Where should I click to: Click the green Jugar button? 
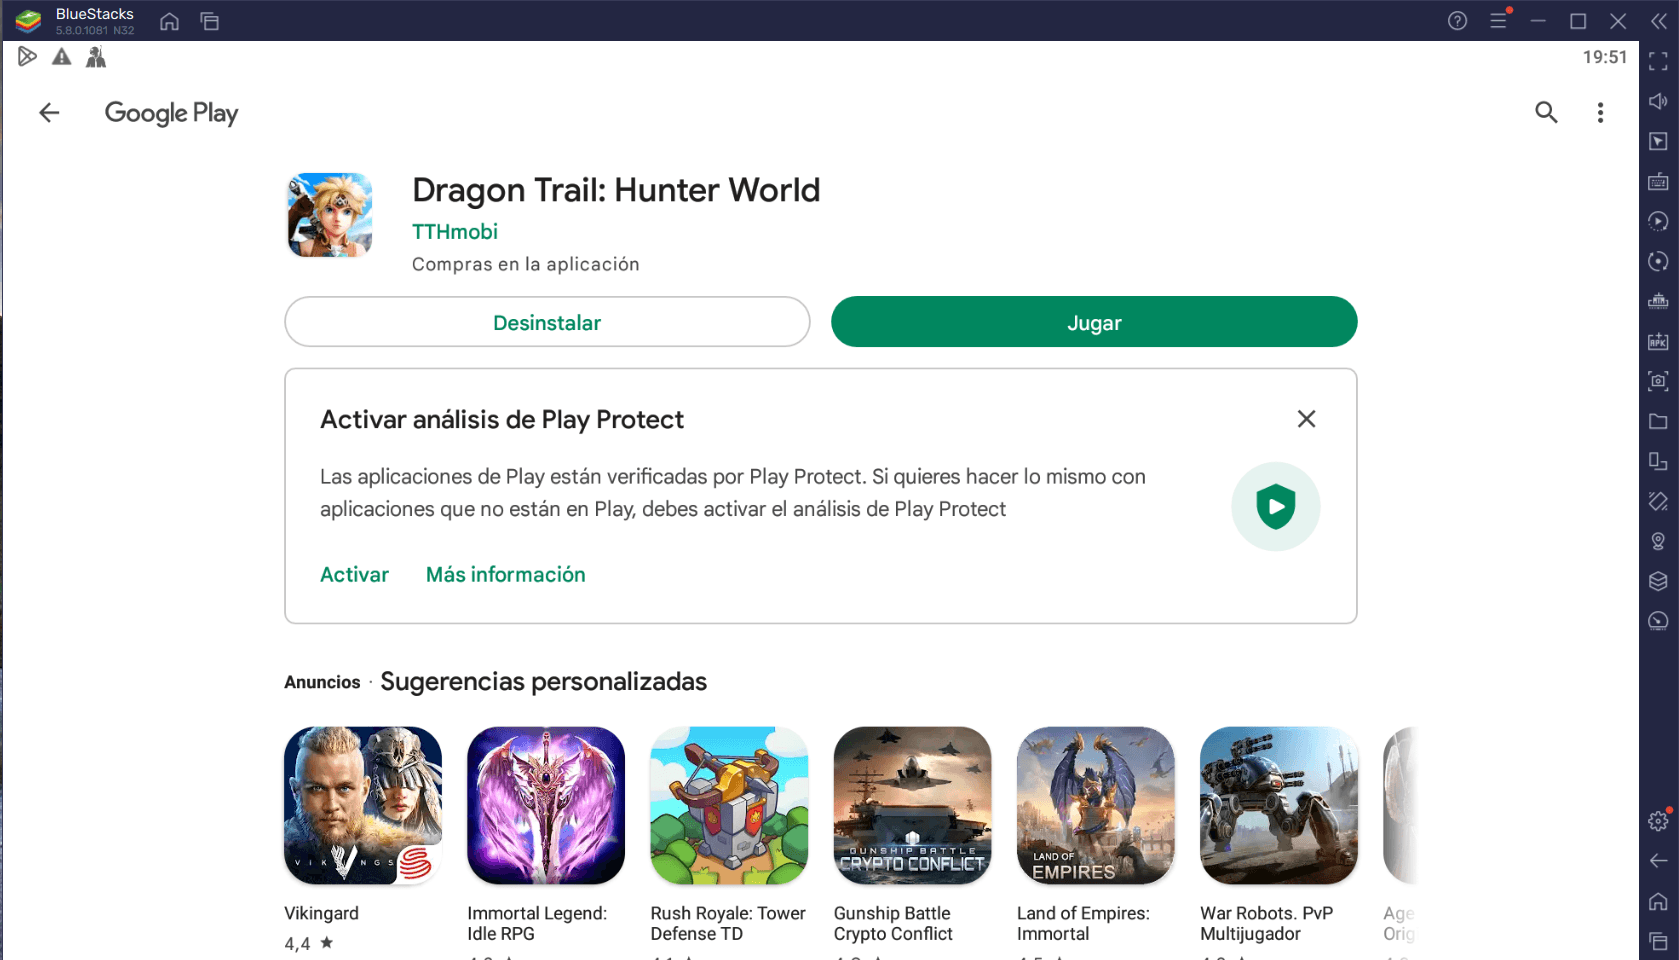[x=1094, y=322]
